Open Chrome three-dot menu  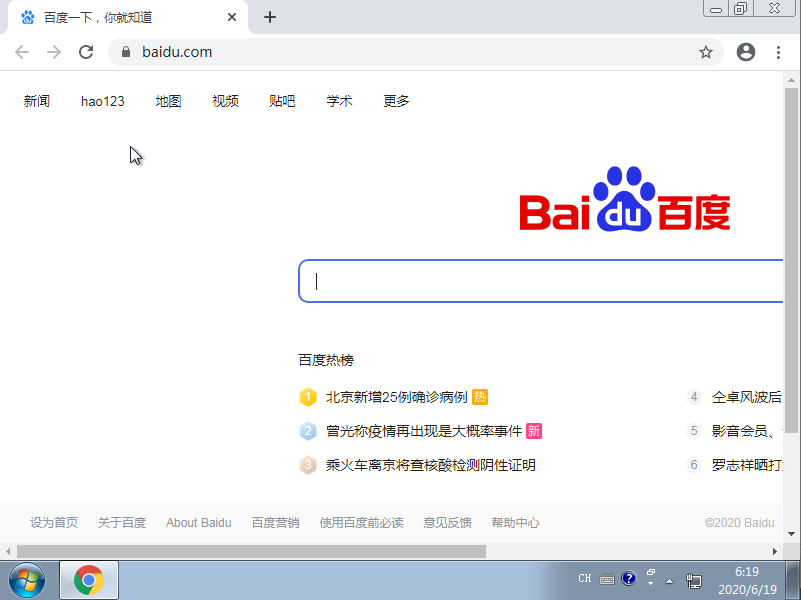pos(778,52)
